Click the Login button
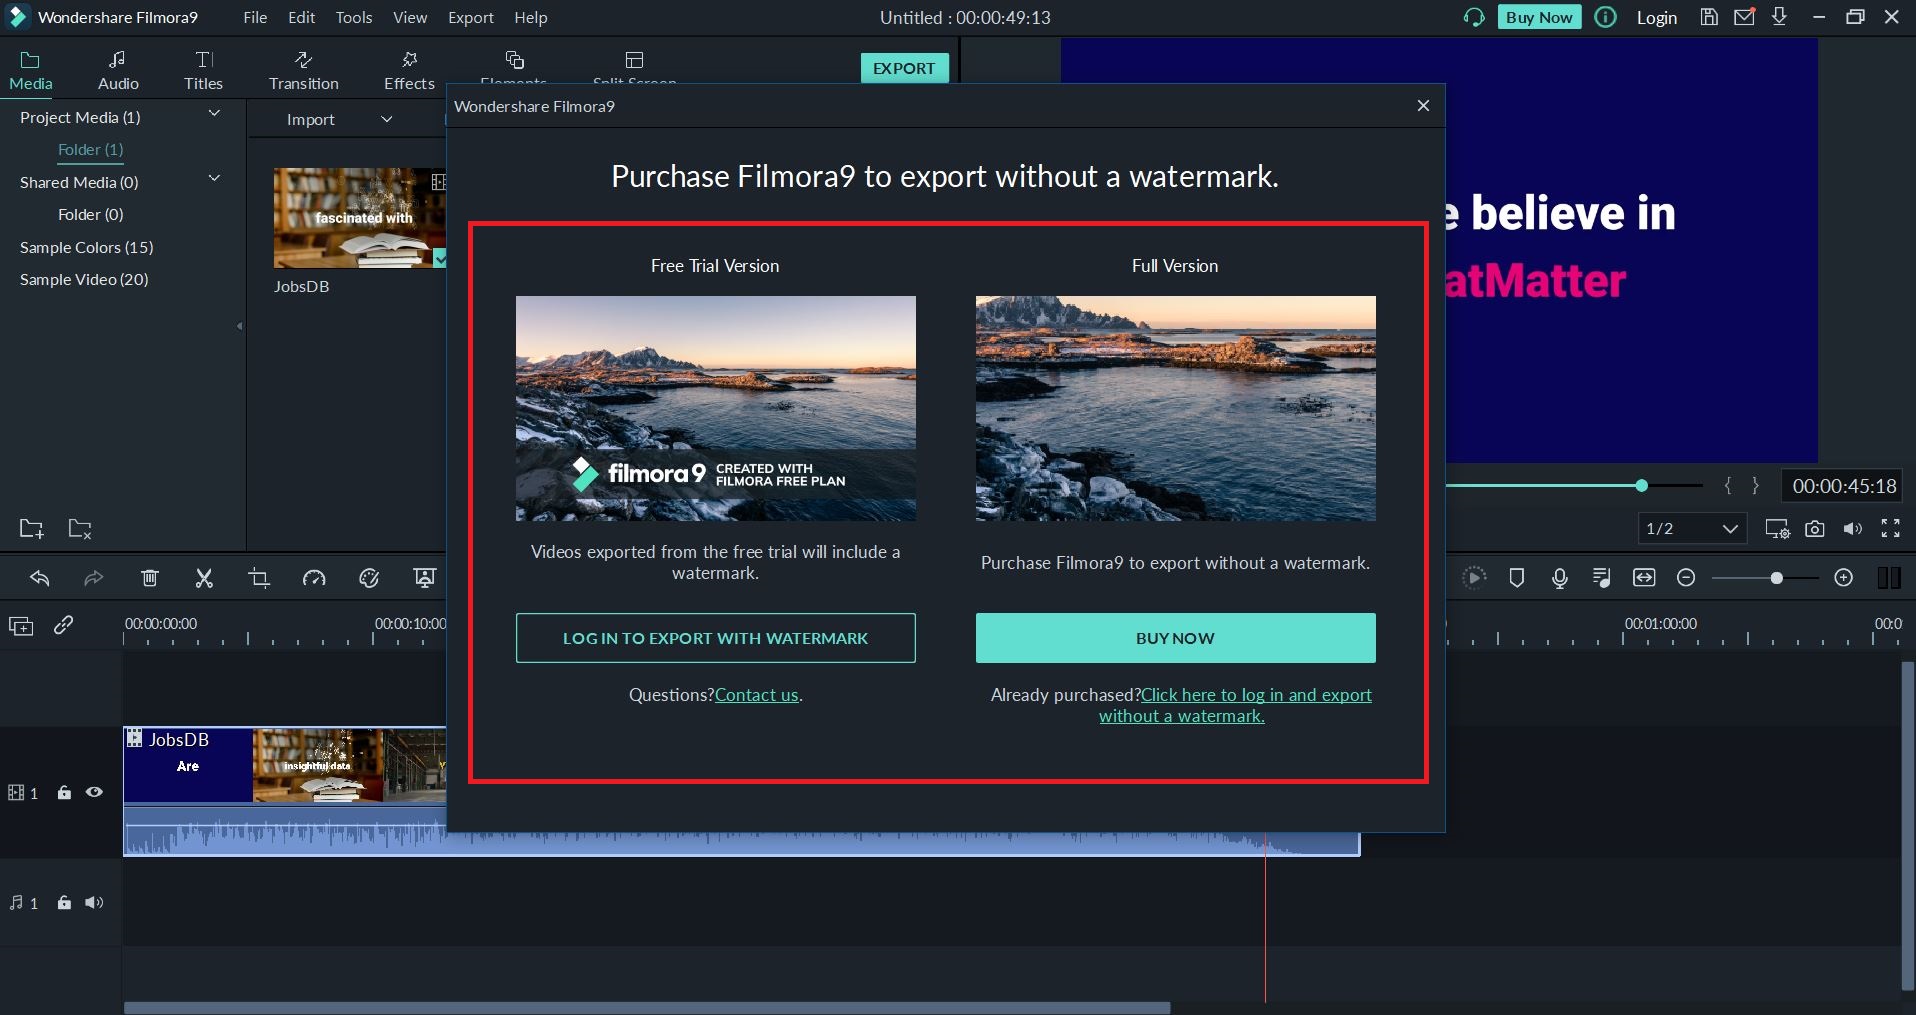 [x=1656, y=17]
